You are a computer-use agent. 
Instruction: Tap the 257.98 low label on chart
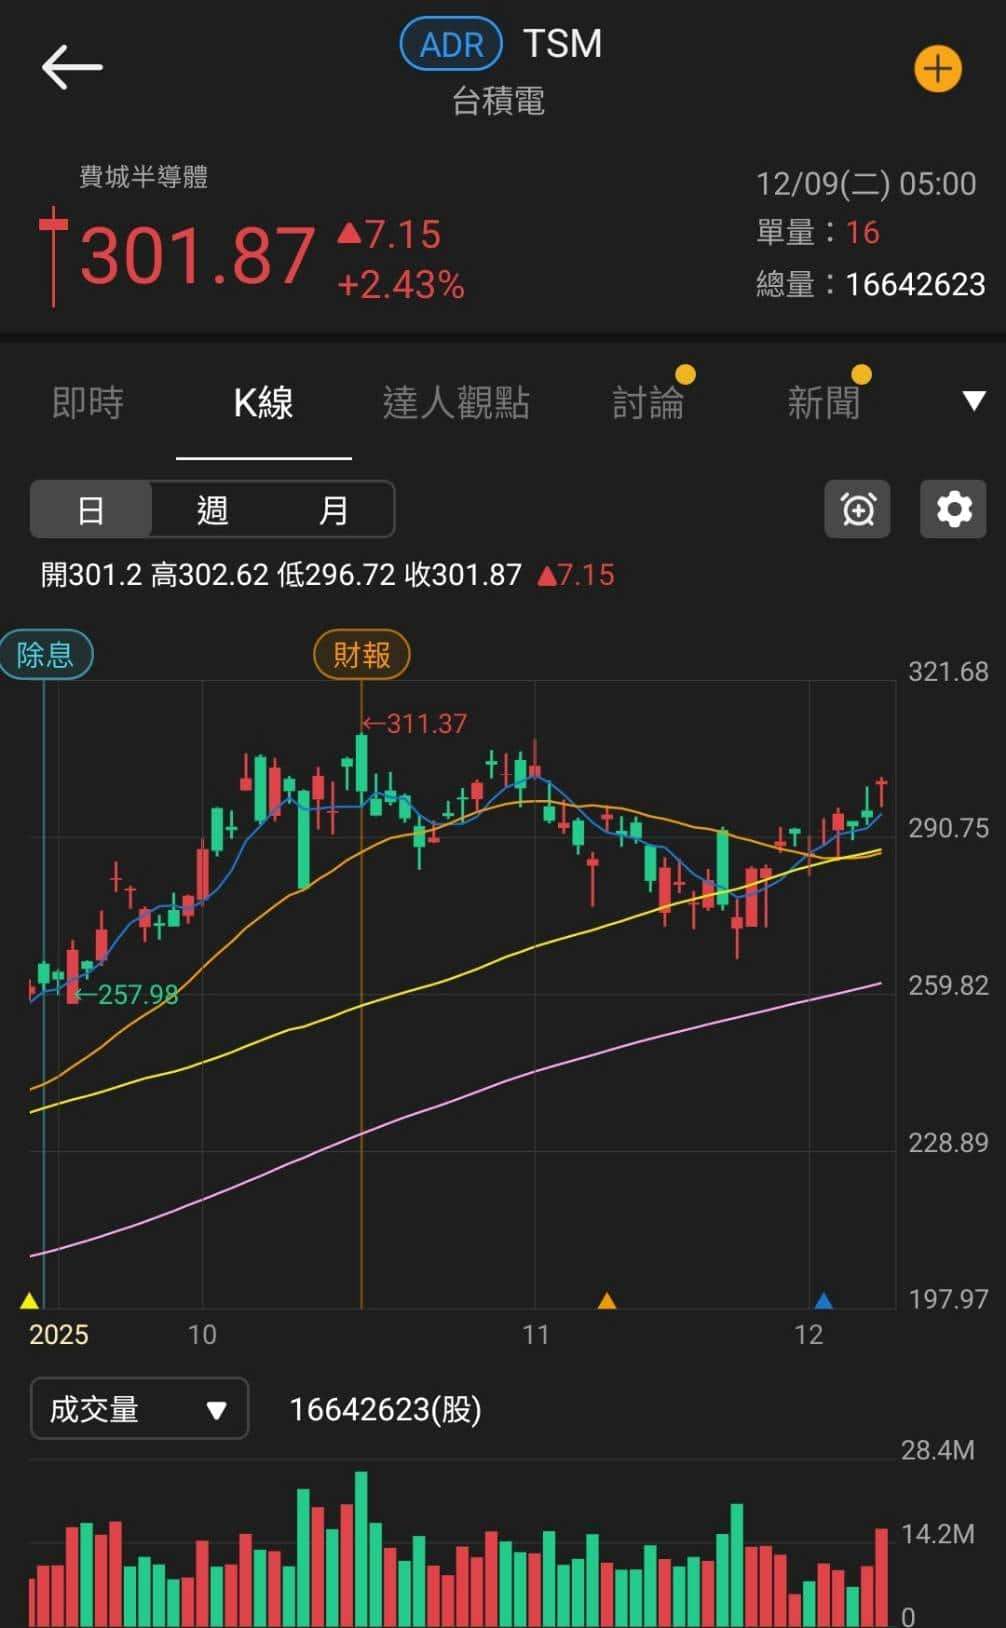[125, 994]
